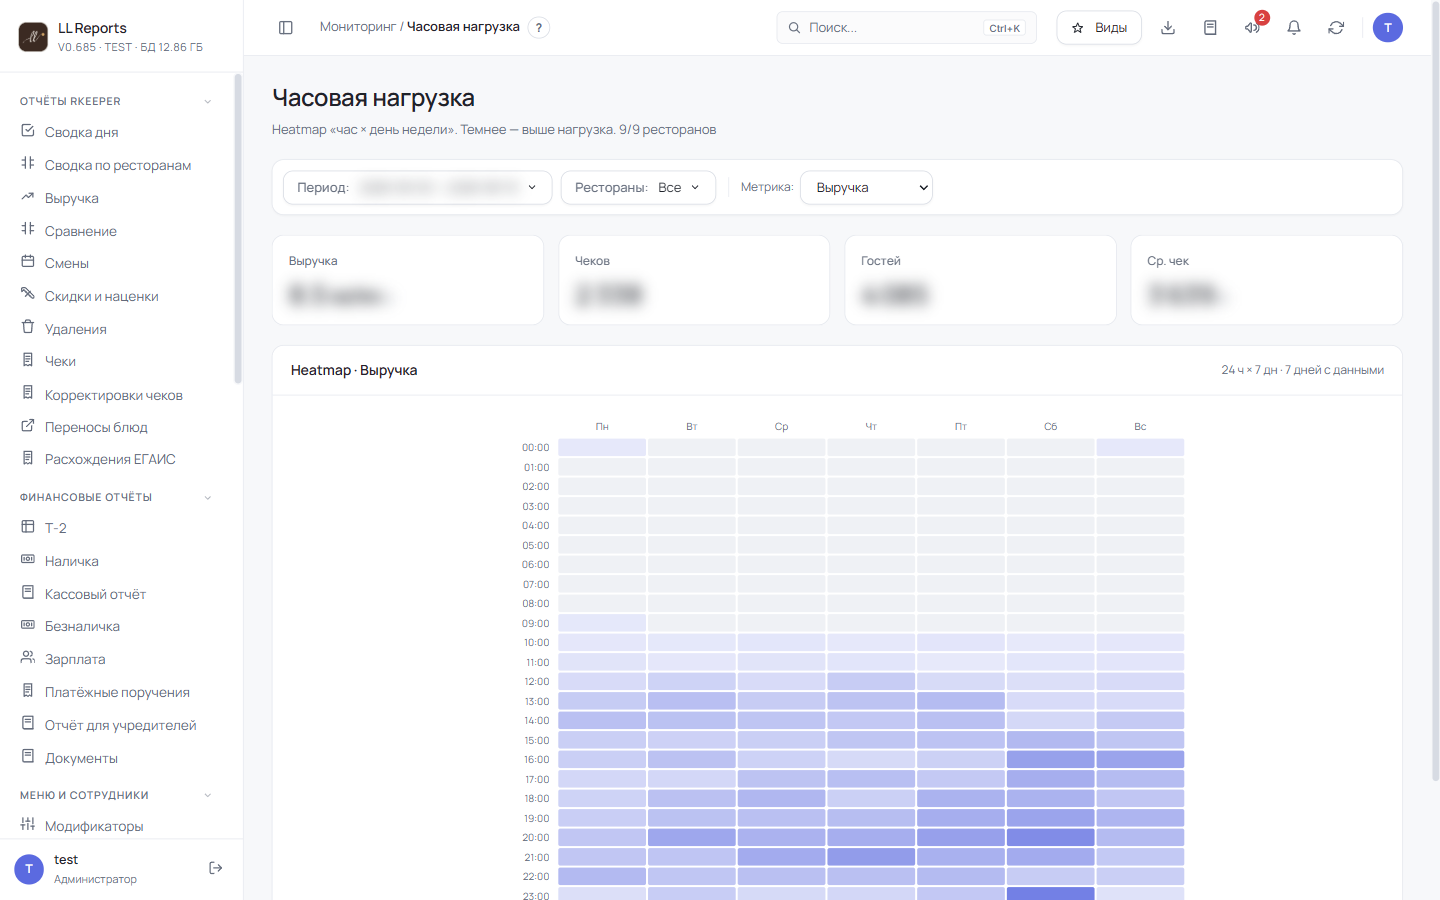Click the Сб 20:00 heatmap cell
Screen dimensions: 1440x900
coord(1050,838)
